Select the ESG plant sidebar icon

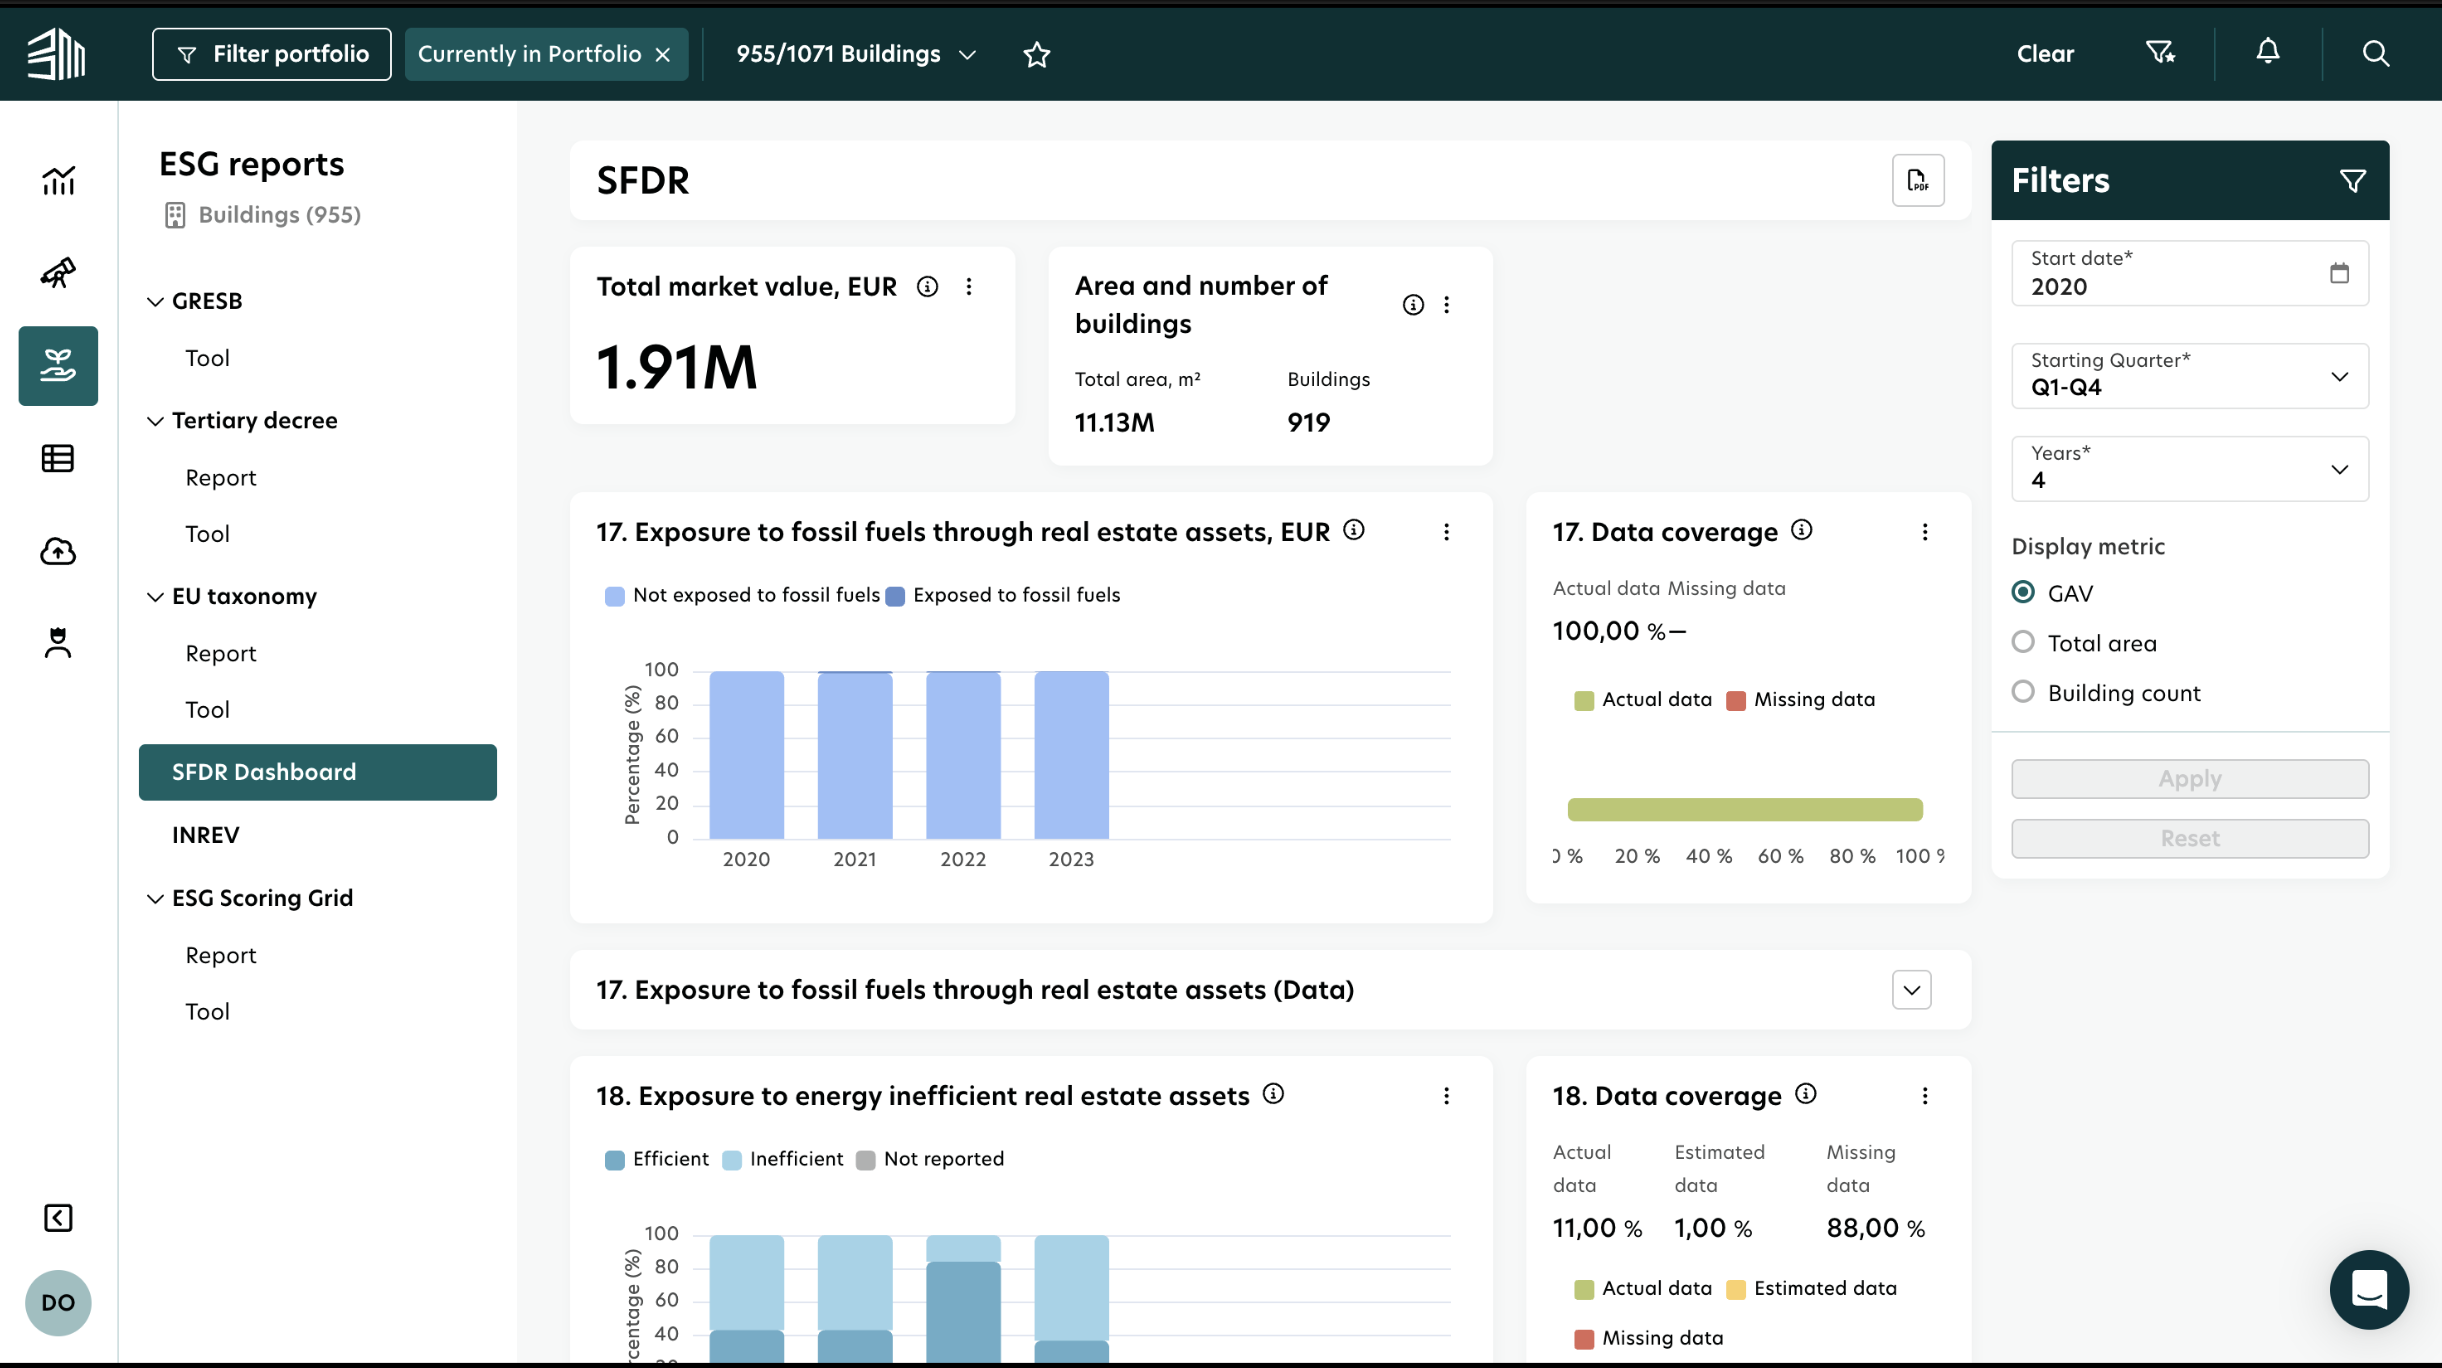[x=58, y=365]
